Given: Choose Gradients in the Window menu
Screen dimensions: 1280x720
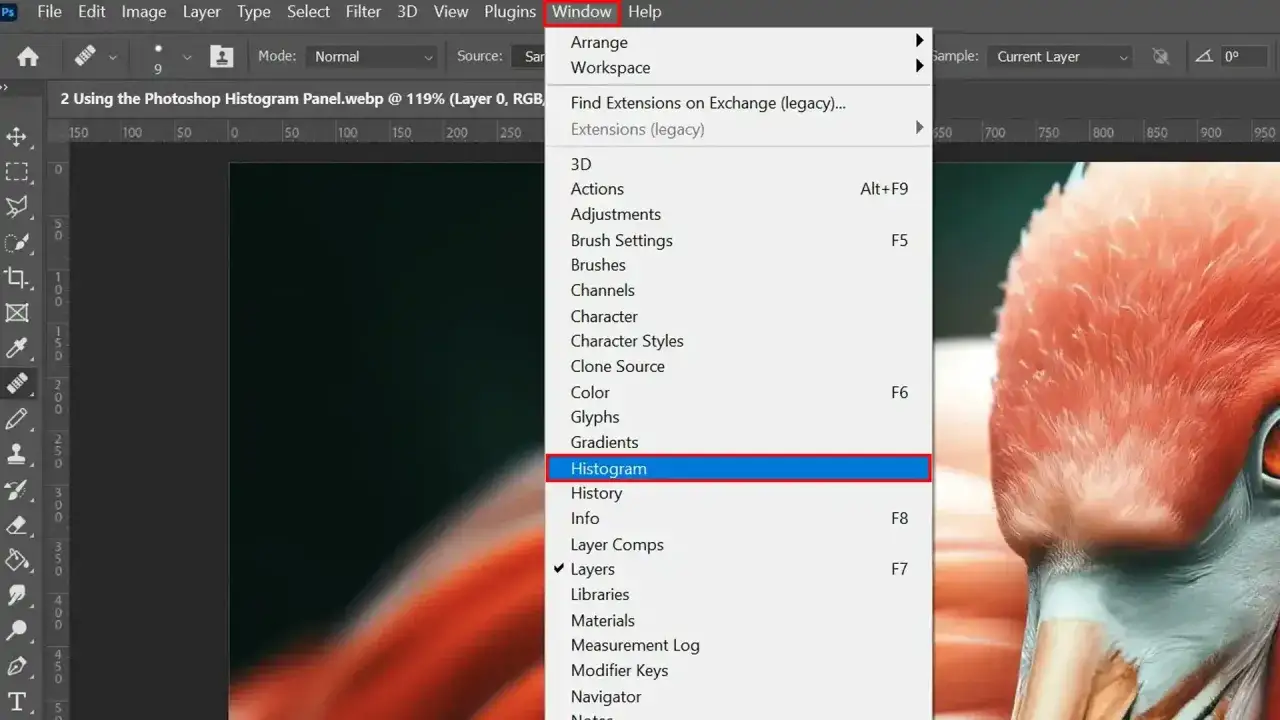Looking at the screenshot, I should click(739, 442).
